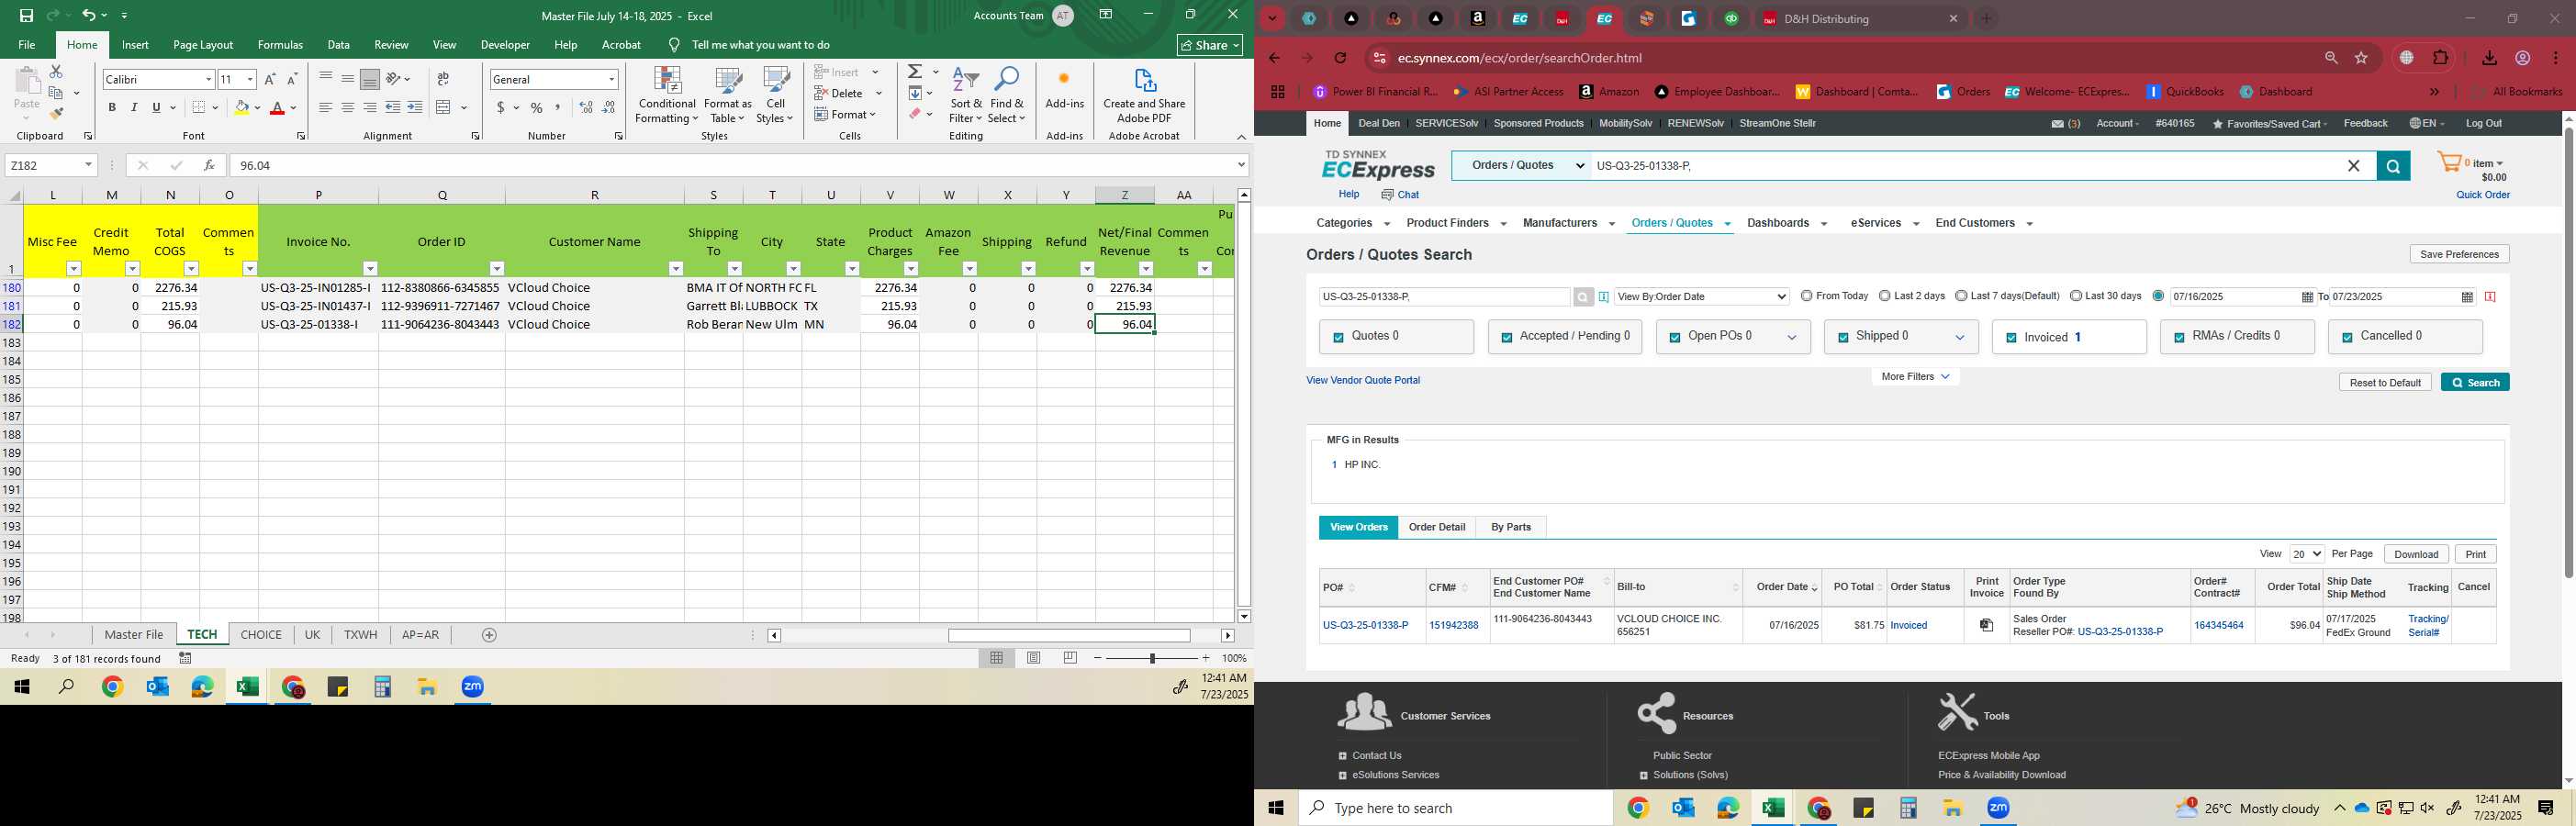Click the Save Preferences button
Viewport: 2576px width, 826px height.
click(x=2459, y=254)
